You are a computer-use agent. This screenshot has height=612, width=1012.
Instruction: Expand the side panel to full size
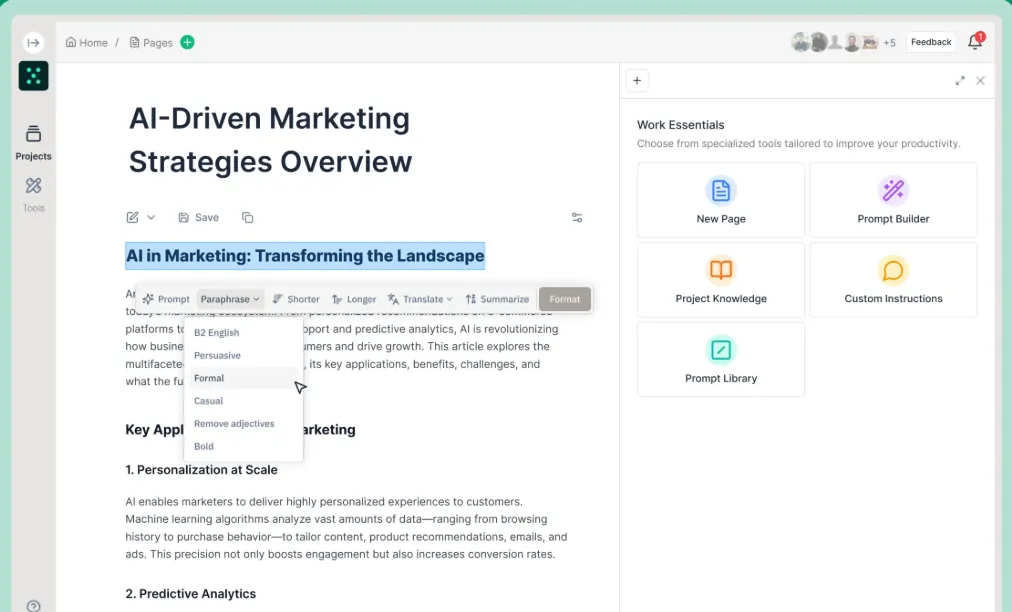[960, 81]
